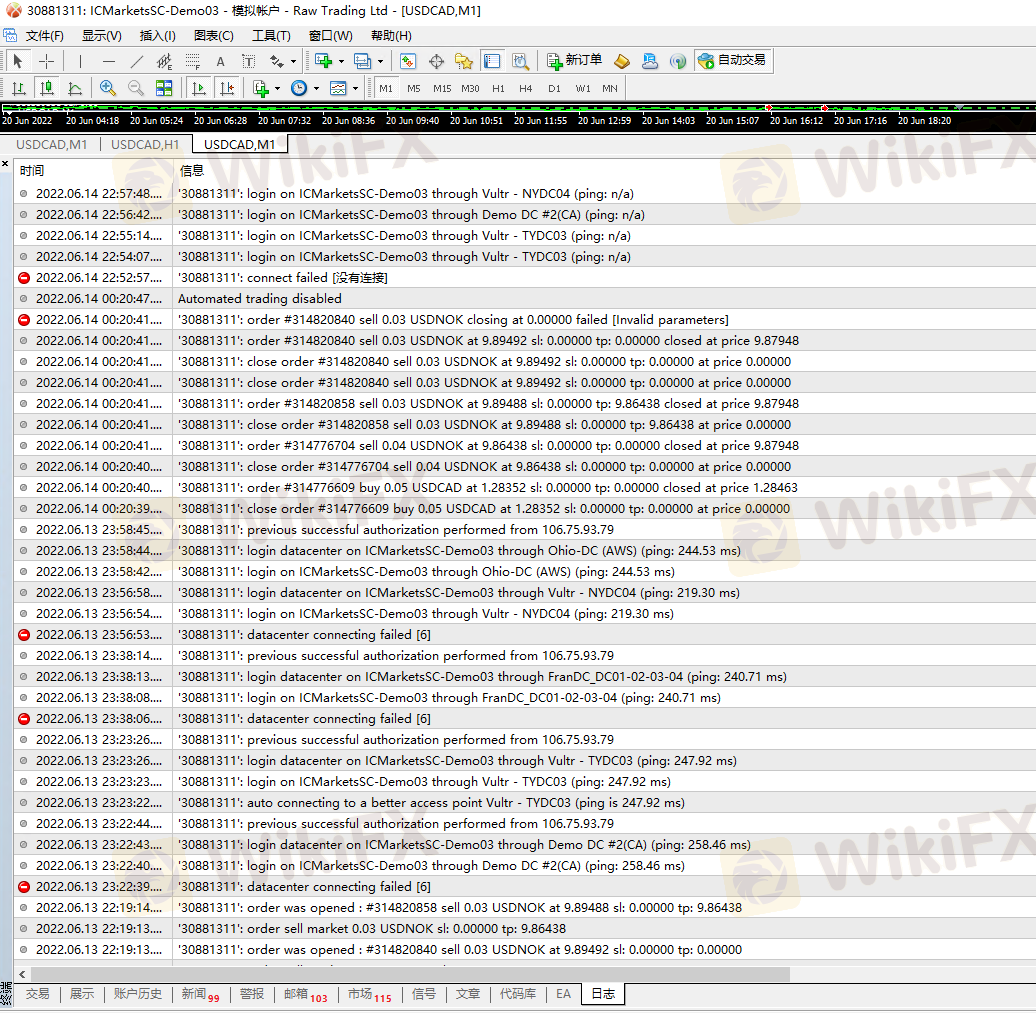Select the MN timeframe button
This screenshot has height=1013, width=1036.
tap(610, 89)
